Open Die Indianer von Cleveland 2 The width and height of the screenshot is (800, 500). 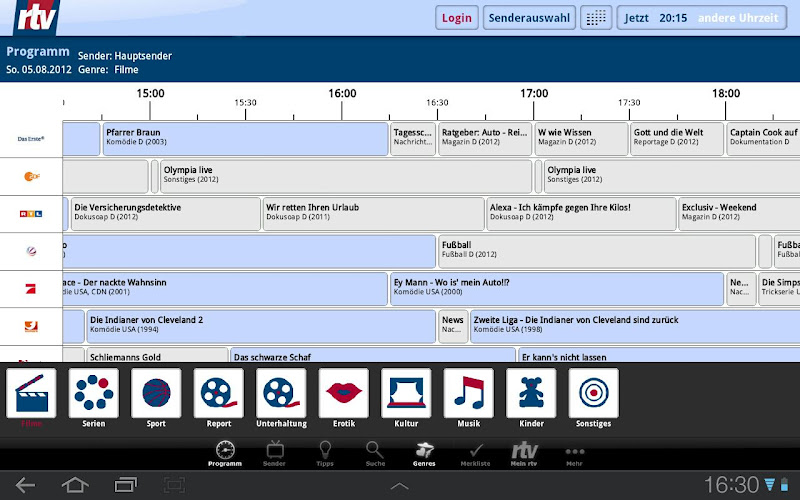[261, 326]
